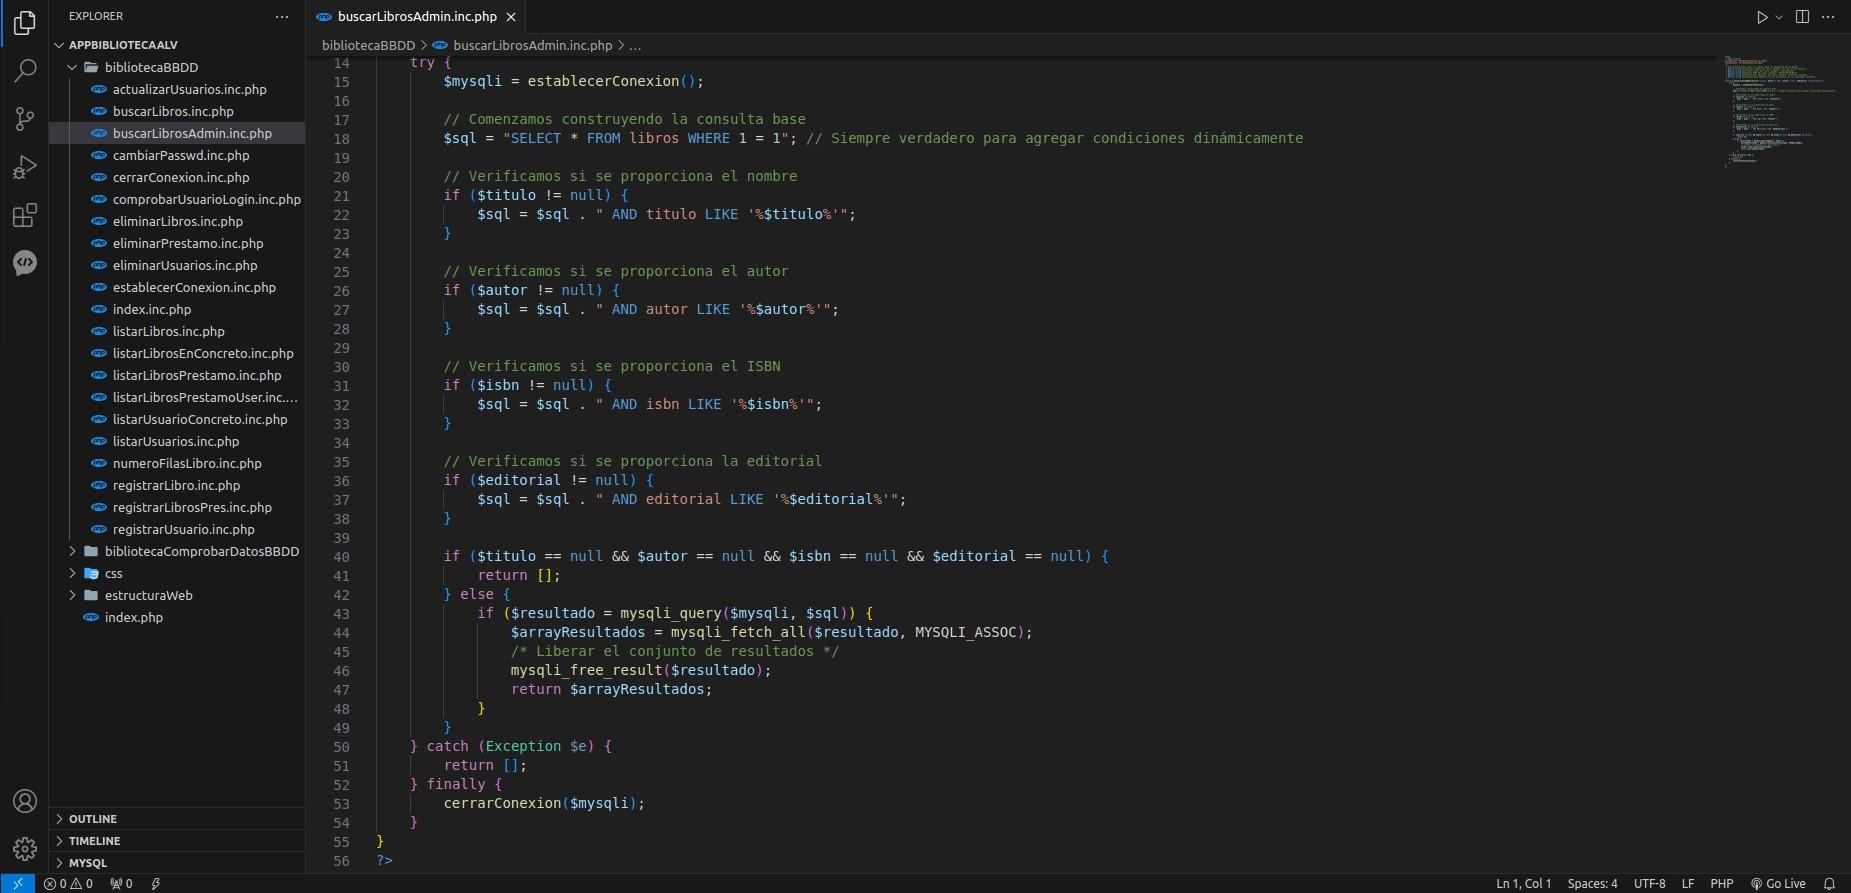The width and height of the screenshot is (1851, 893).
Task: Change LF end of line sequence
Action: tap(1688, 883)
